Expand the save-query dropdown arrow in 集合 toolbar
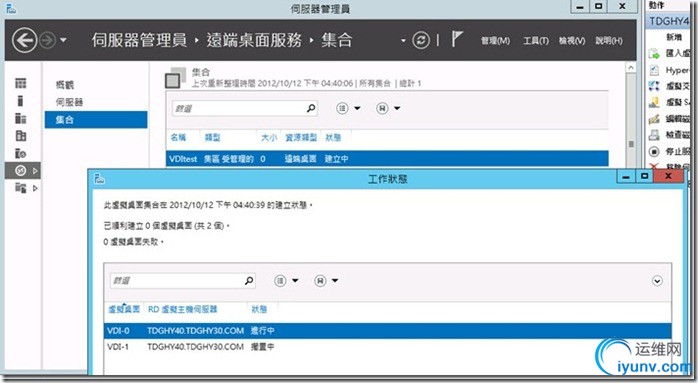Viewport: 698px width, 383px height. tap(397, 108)
